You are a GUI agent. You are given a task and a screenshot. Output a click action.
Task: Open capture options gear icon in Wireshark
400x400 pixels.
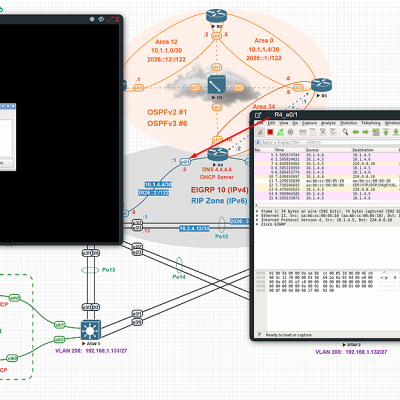[x=291, y=132]
